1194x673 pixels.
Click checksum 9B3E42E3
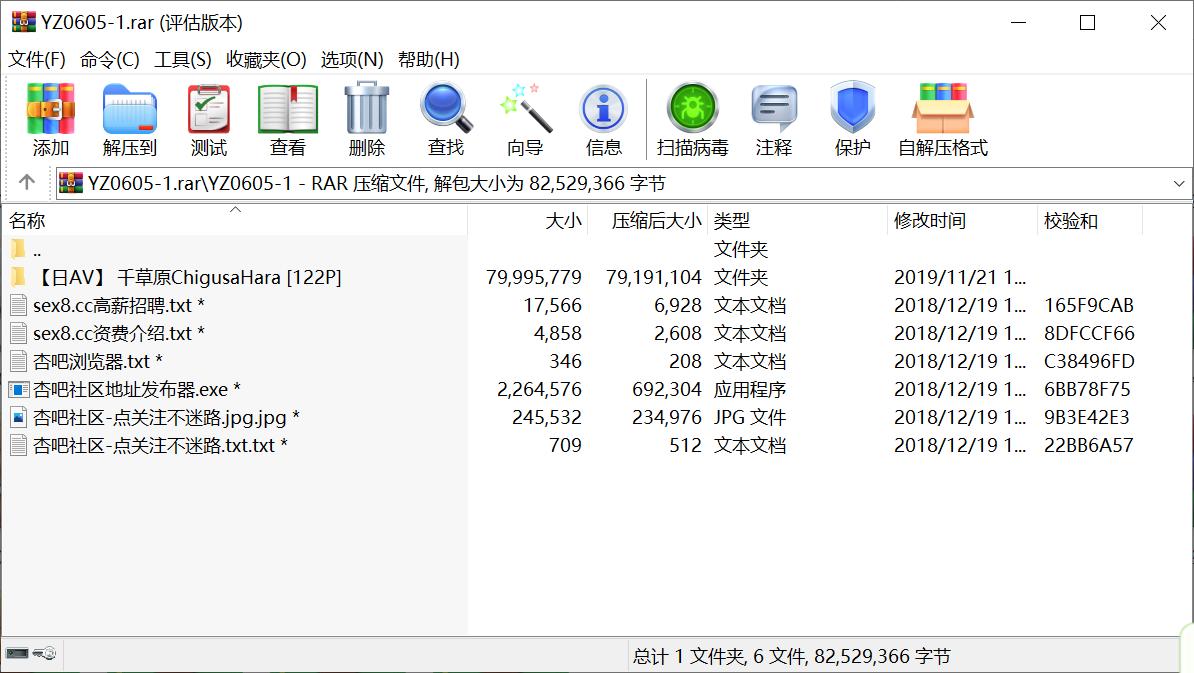[x=1087, y=417]
